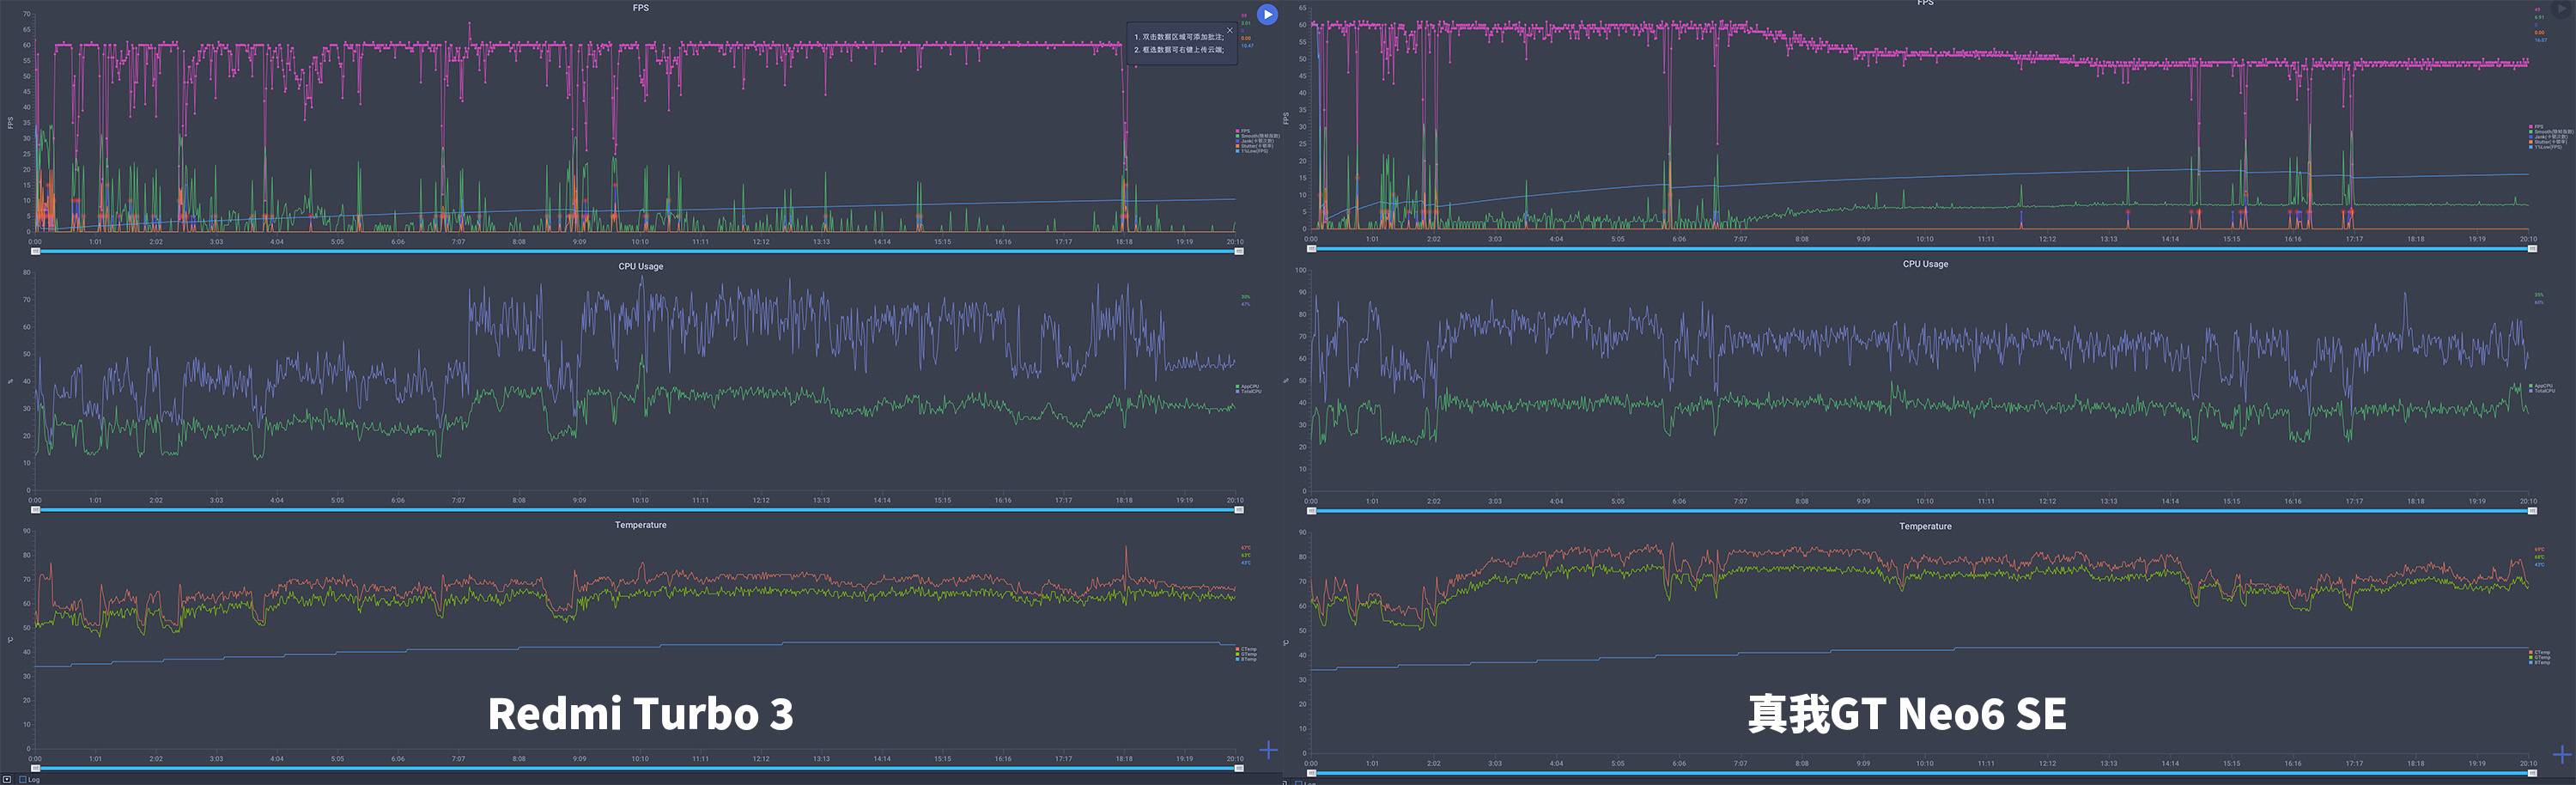
Task: Grab left range handle under Redmi FPS chart
Action: click(x=36, y=252)
